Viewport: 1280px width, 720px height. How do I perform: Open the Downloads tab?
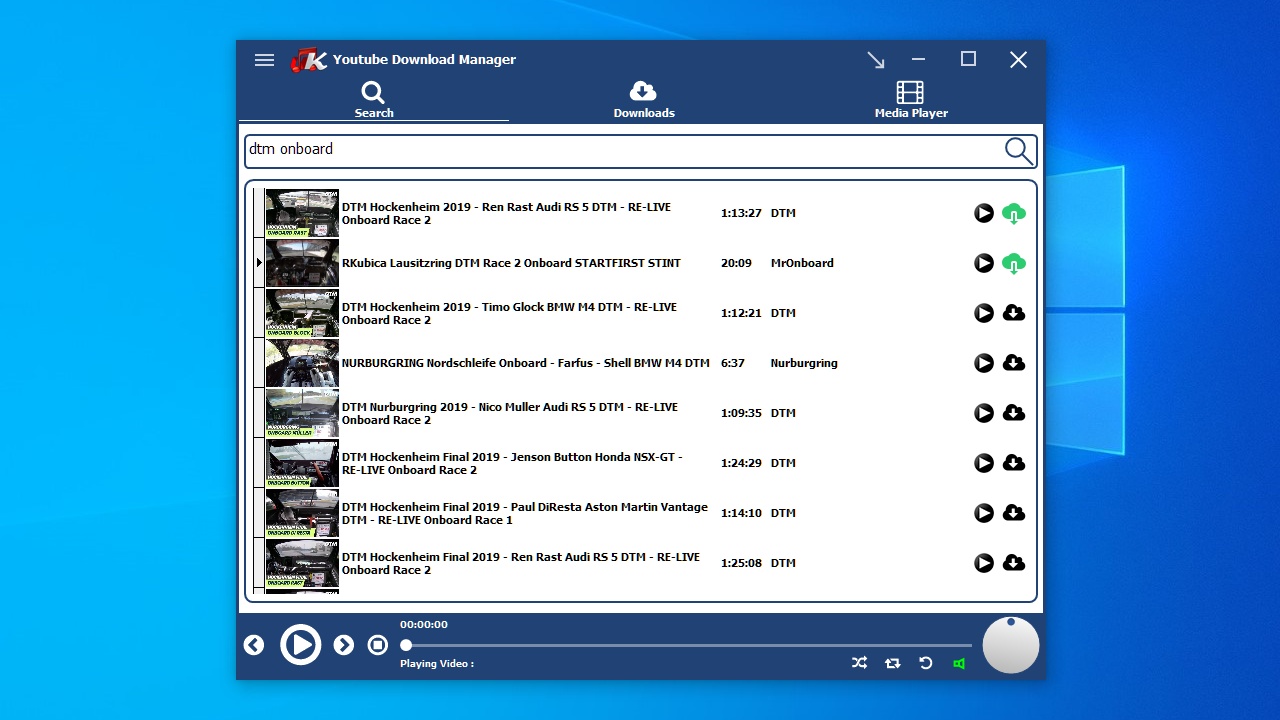(644, 100)
